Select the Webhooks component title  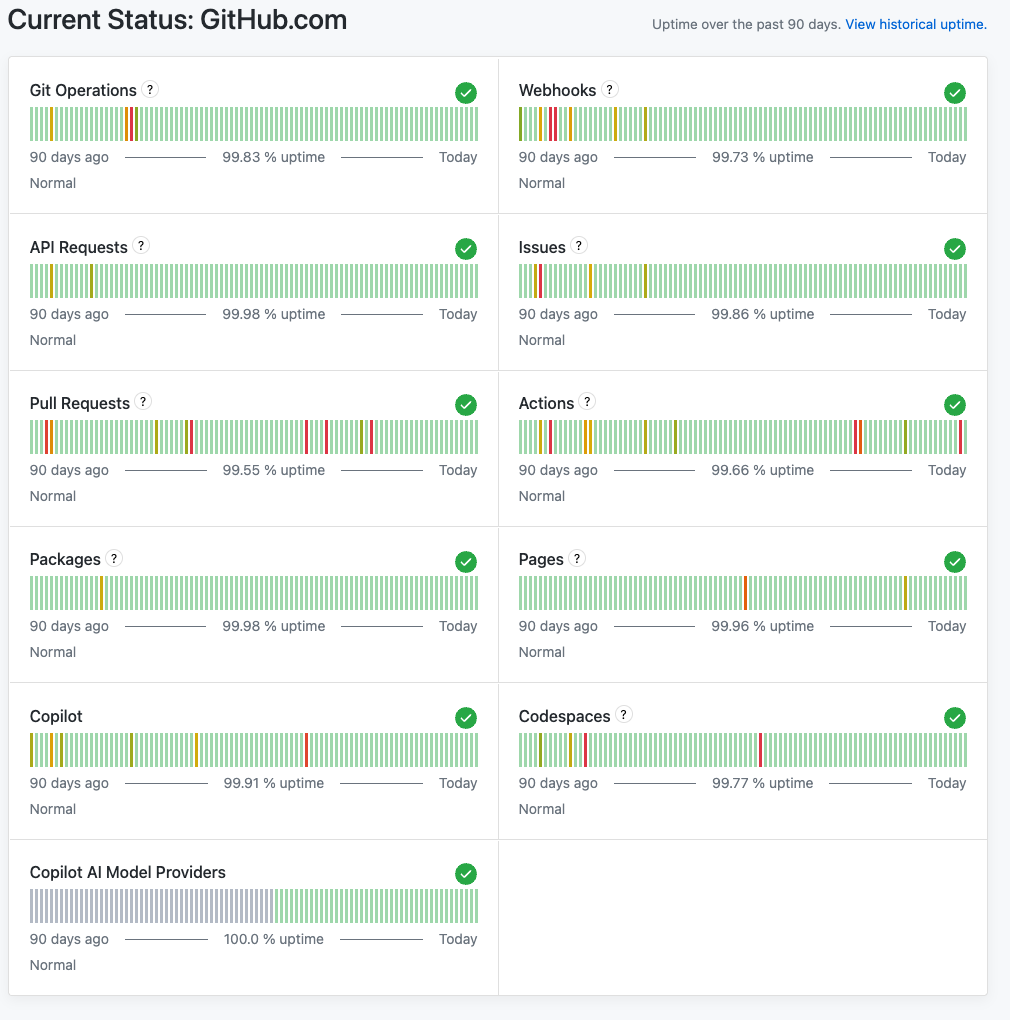tap(557, 90)
